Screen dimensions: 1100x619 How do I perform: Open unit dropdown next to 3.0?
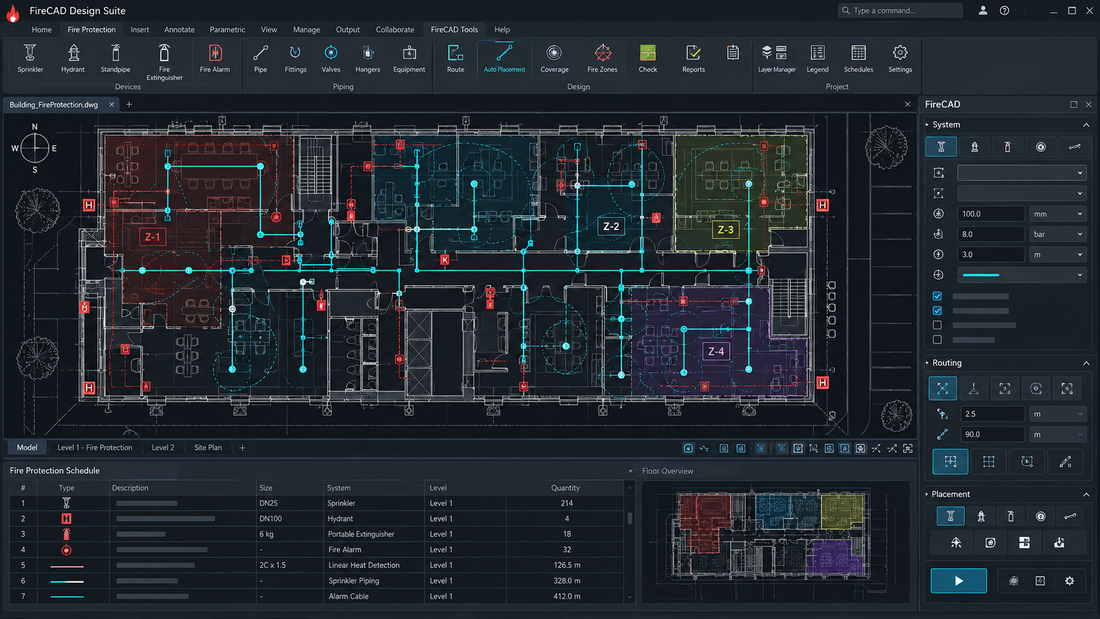[x=1059, y=254]
